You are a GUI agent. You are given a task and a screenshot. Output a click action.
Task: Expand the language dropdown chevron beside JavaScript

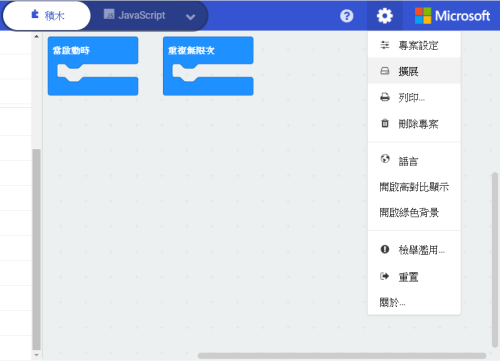190,17
